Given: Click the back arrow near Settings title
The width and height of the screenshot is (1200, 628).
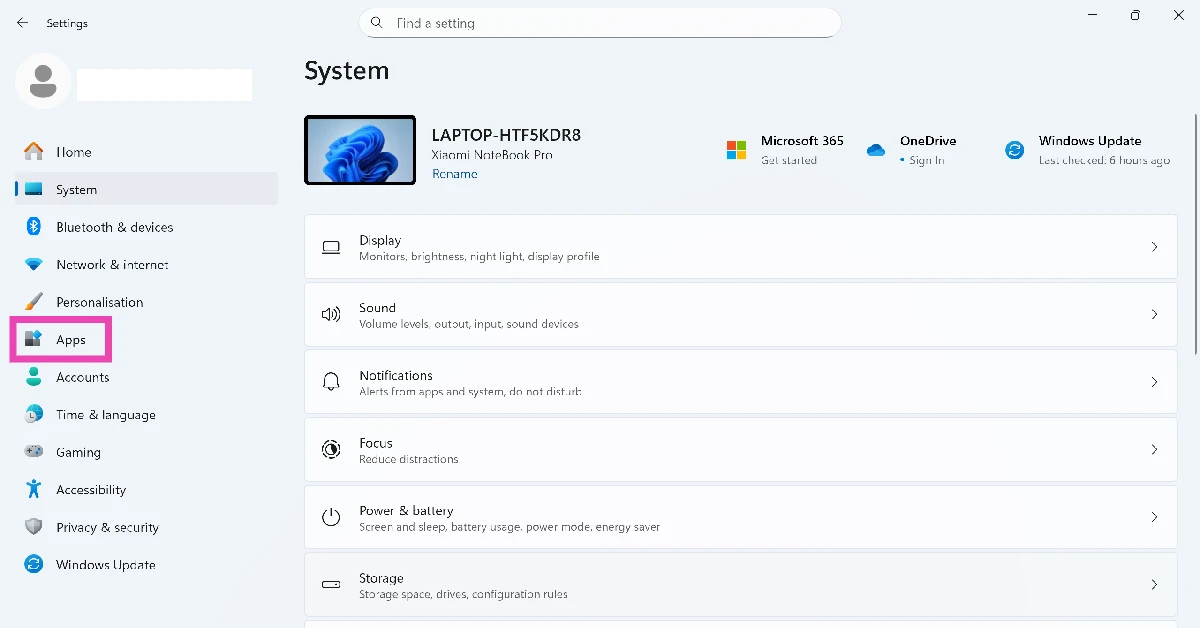Looking at the screenshot, I should tap(22, 22).
